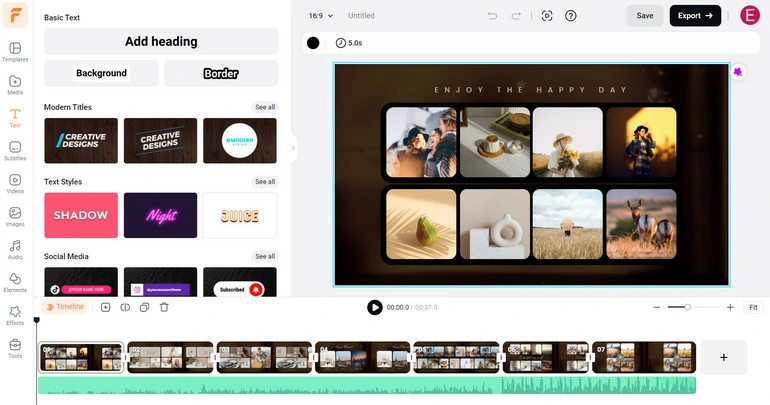Click the preview capture icon in top bar

(547, 16)
